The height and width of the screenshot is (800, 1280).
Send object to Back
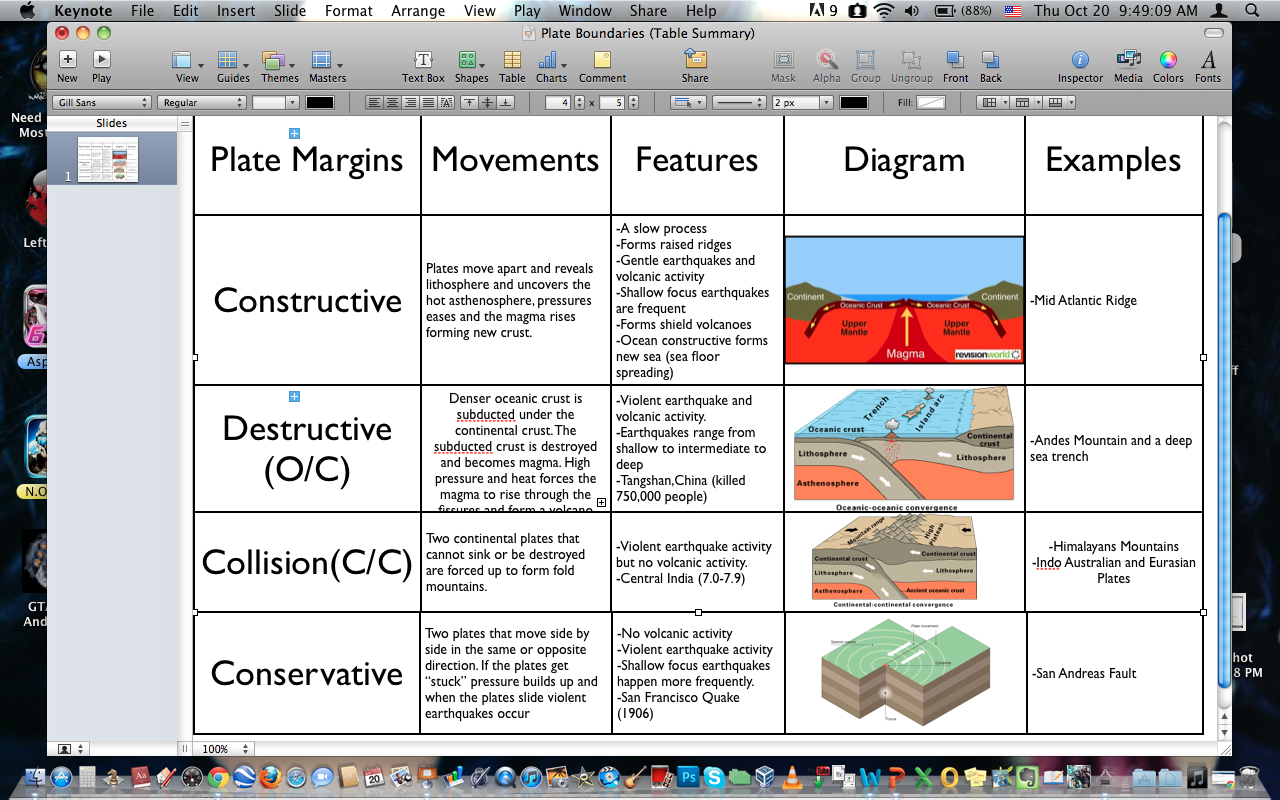click(x=990, y=66)
